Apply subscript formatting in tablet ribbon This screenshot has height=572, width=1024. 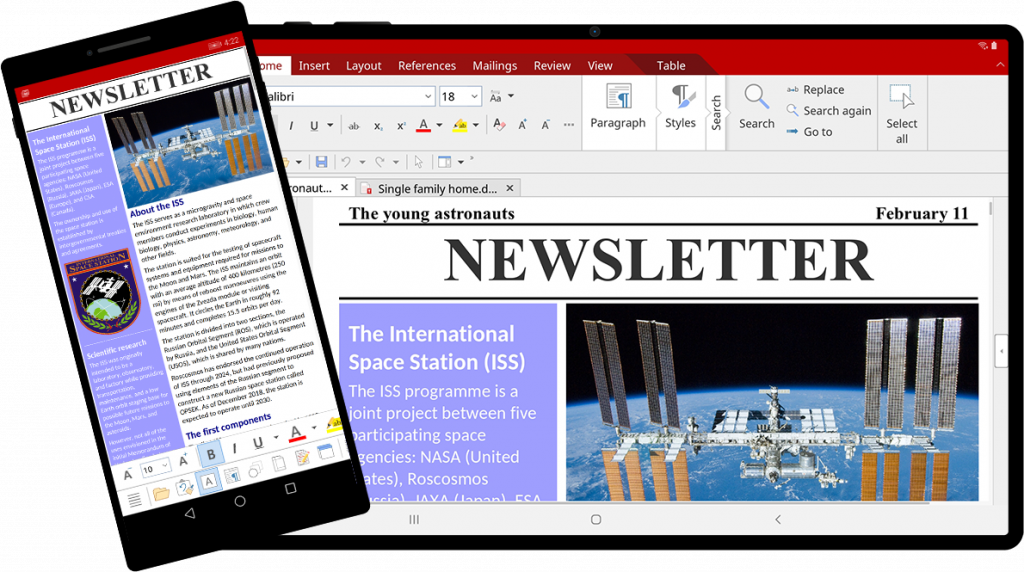(378, 126)
